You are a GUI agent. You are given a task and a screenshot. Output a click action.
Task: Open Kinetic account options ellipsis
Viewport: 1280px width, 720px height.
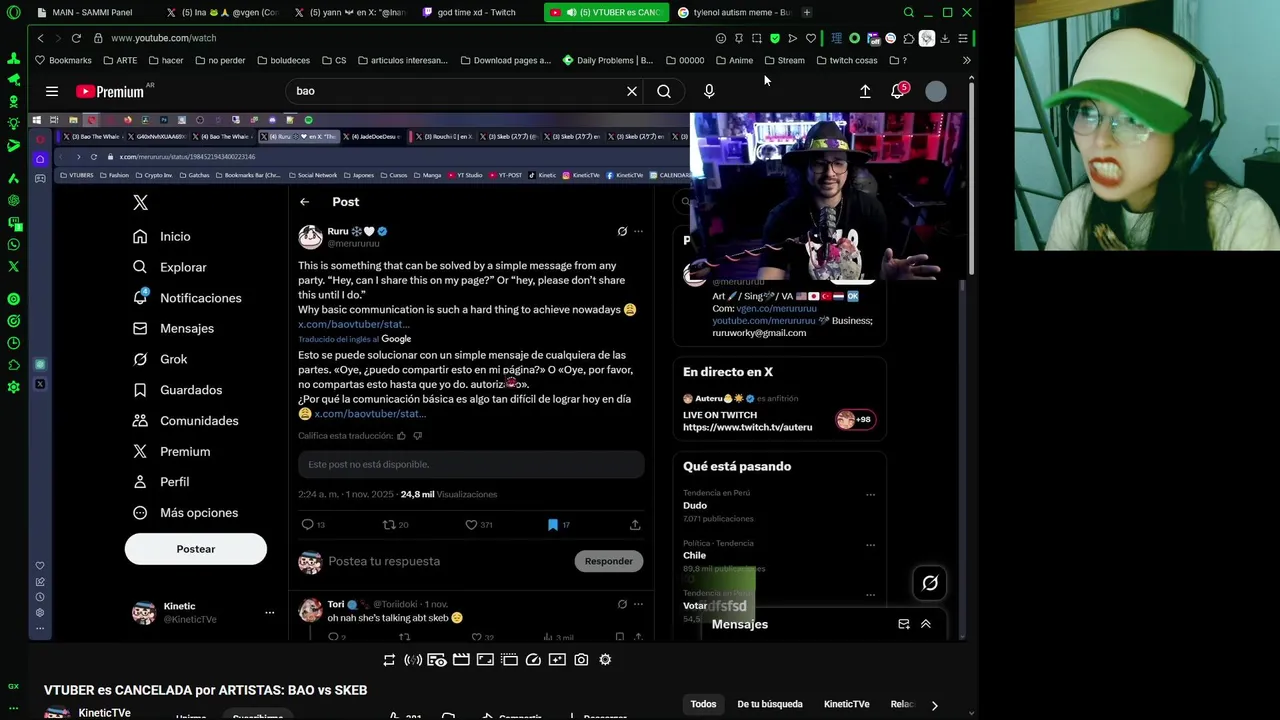coord(269,612)
